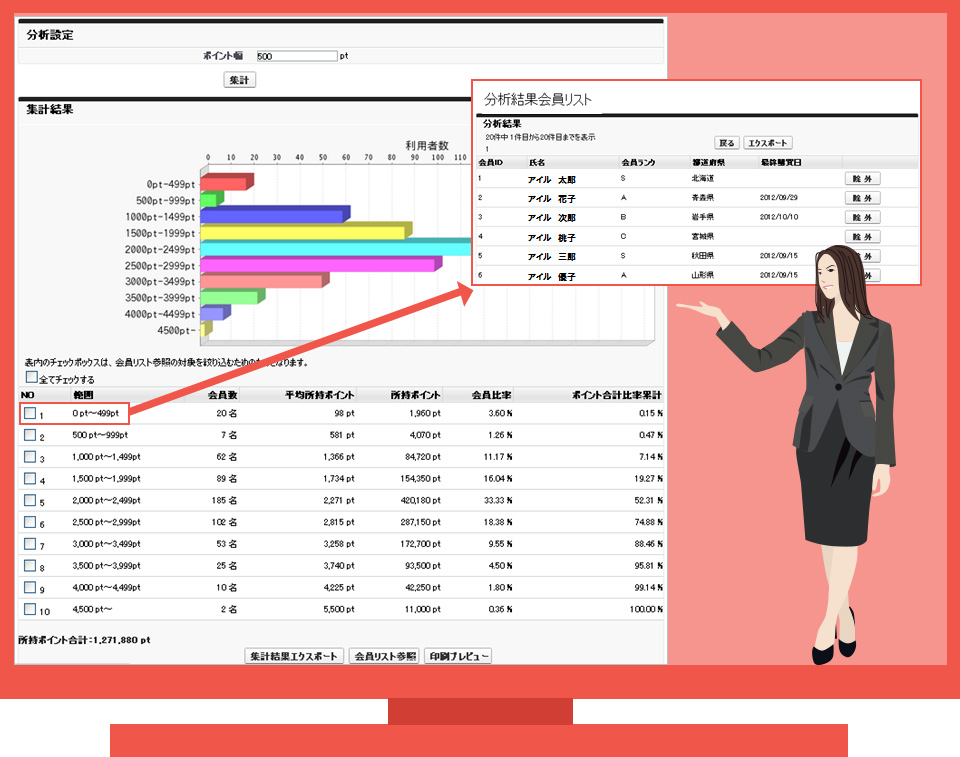
Task: Click 除外 for member アイル 太郎
Action: click(862, 178)
